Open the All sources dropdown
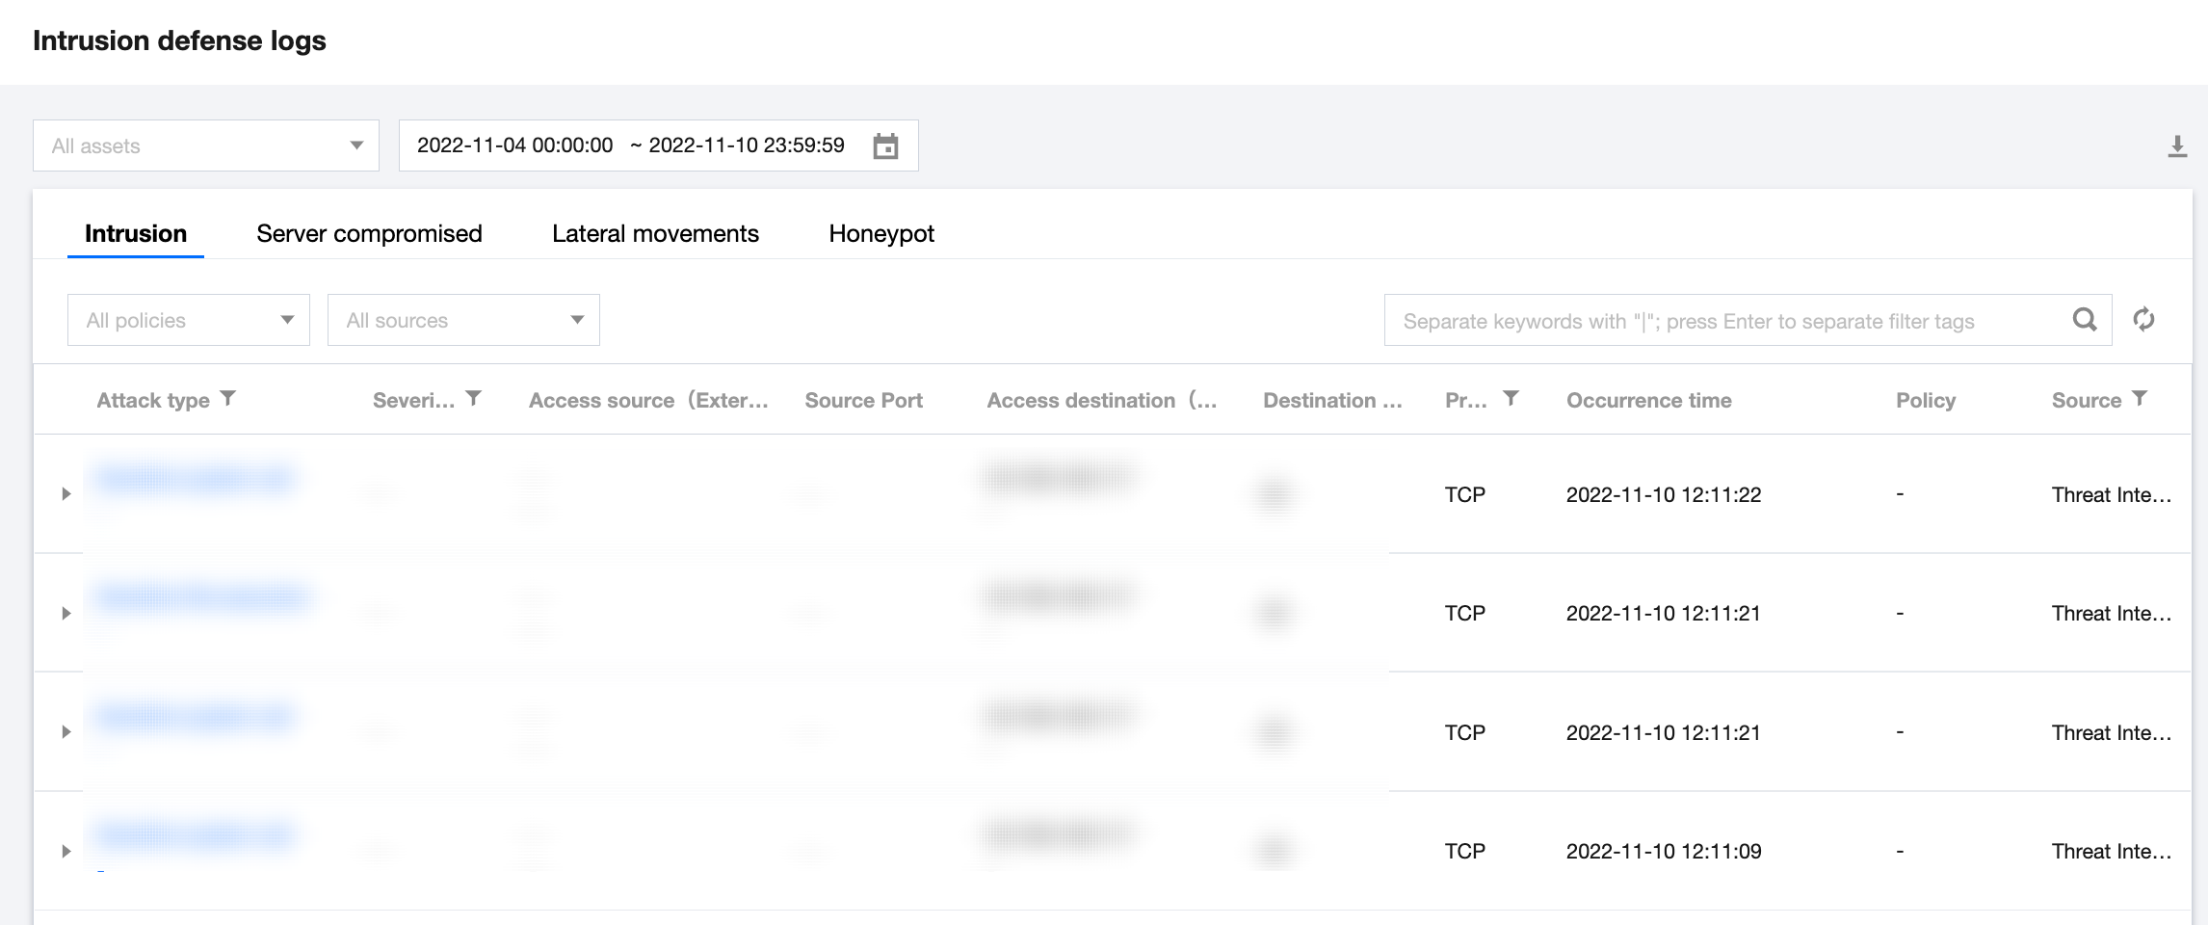 click(x=463, y=320)
